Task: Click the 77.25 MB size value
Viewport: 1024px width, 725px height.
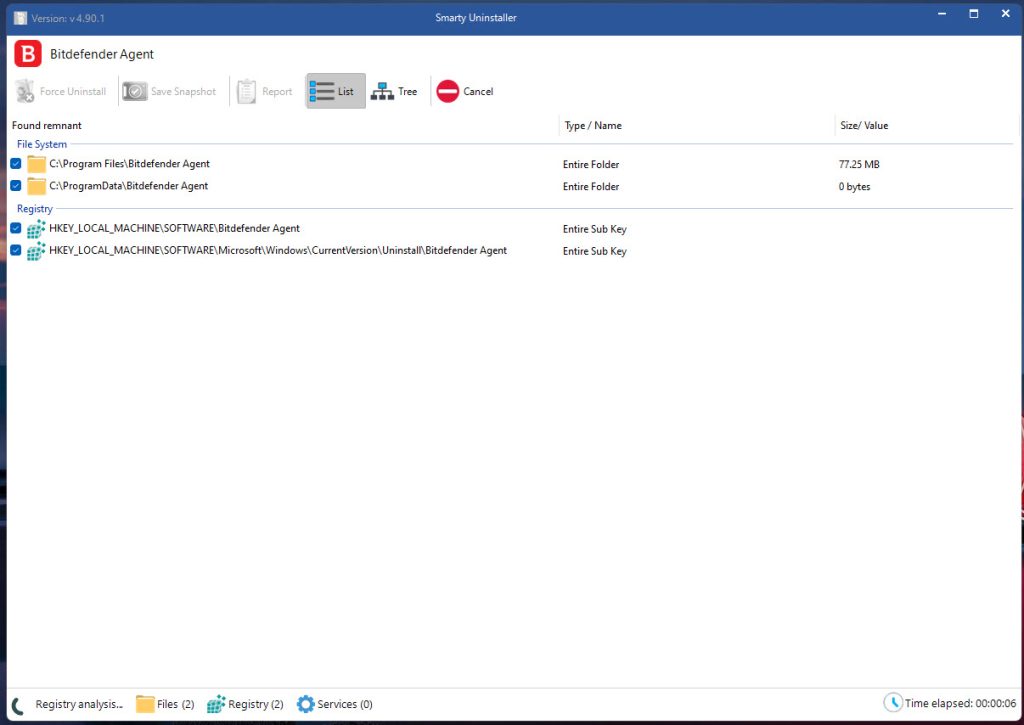Action: (x=859, y=165)
